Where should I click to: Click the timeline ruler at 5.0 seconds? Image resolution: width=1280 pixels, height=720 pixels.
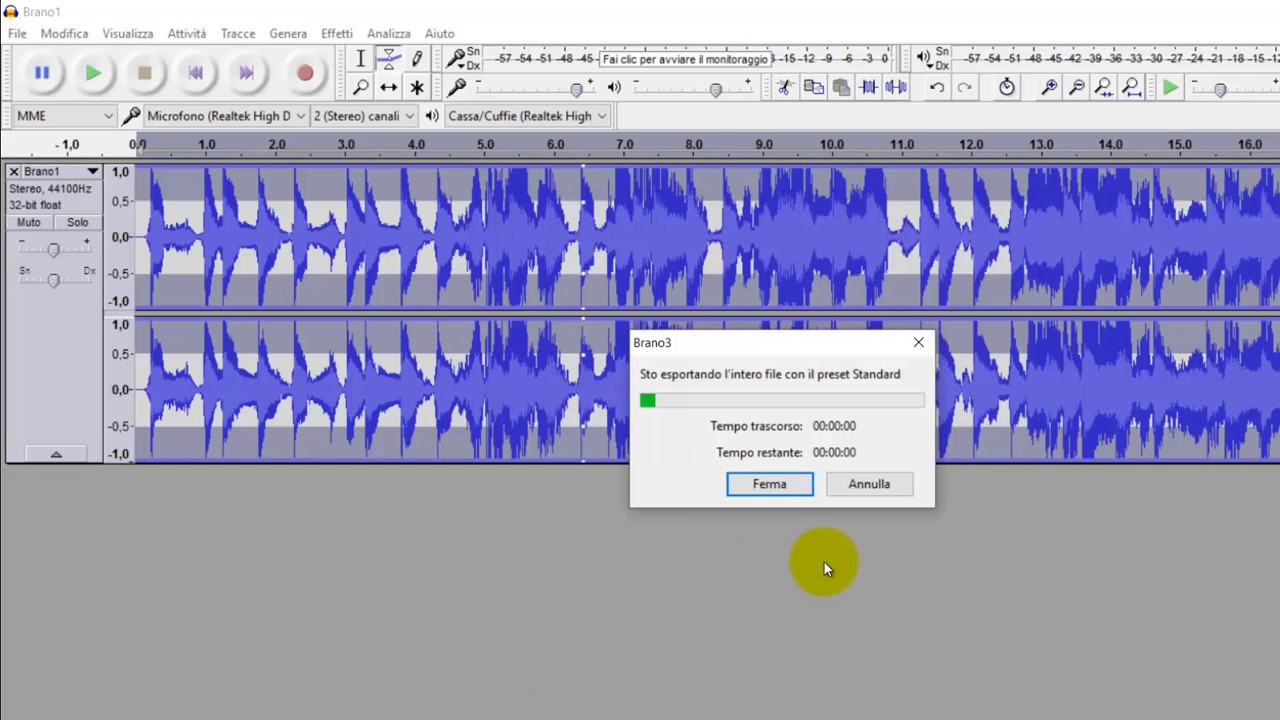click(x=485, y=145)
